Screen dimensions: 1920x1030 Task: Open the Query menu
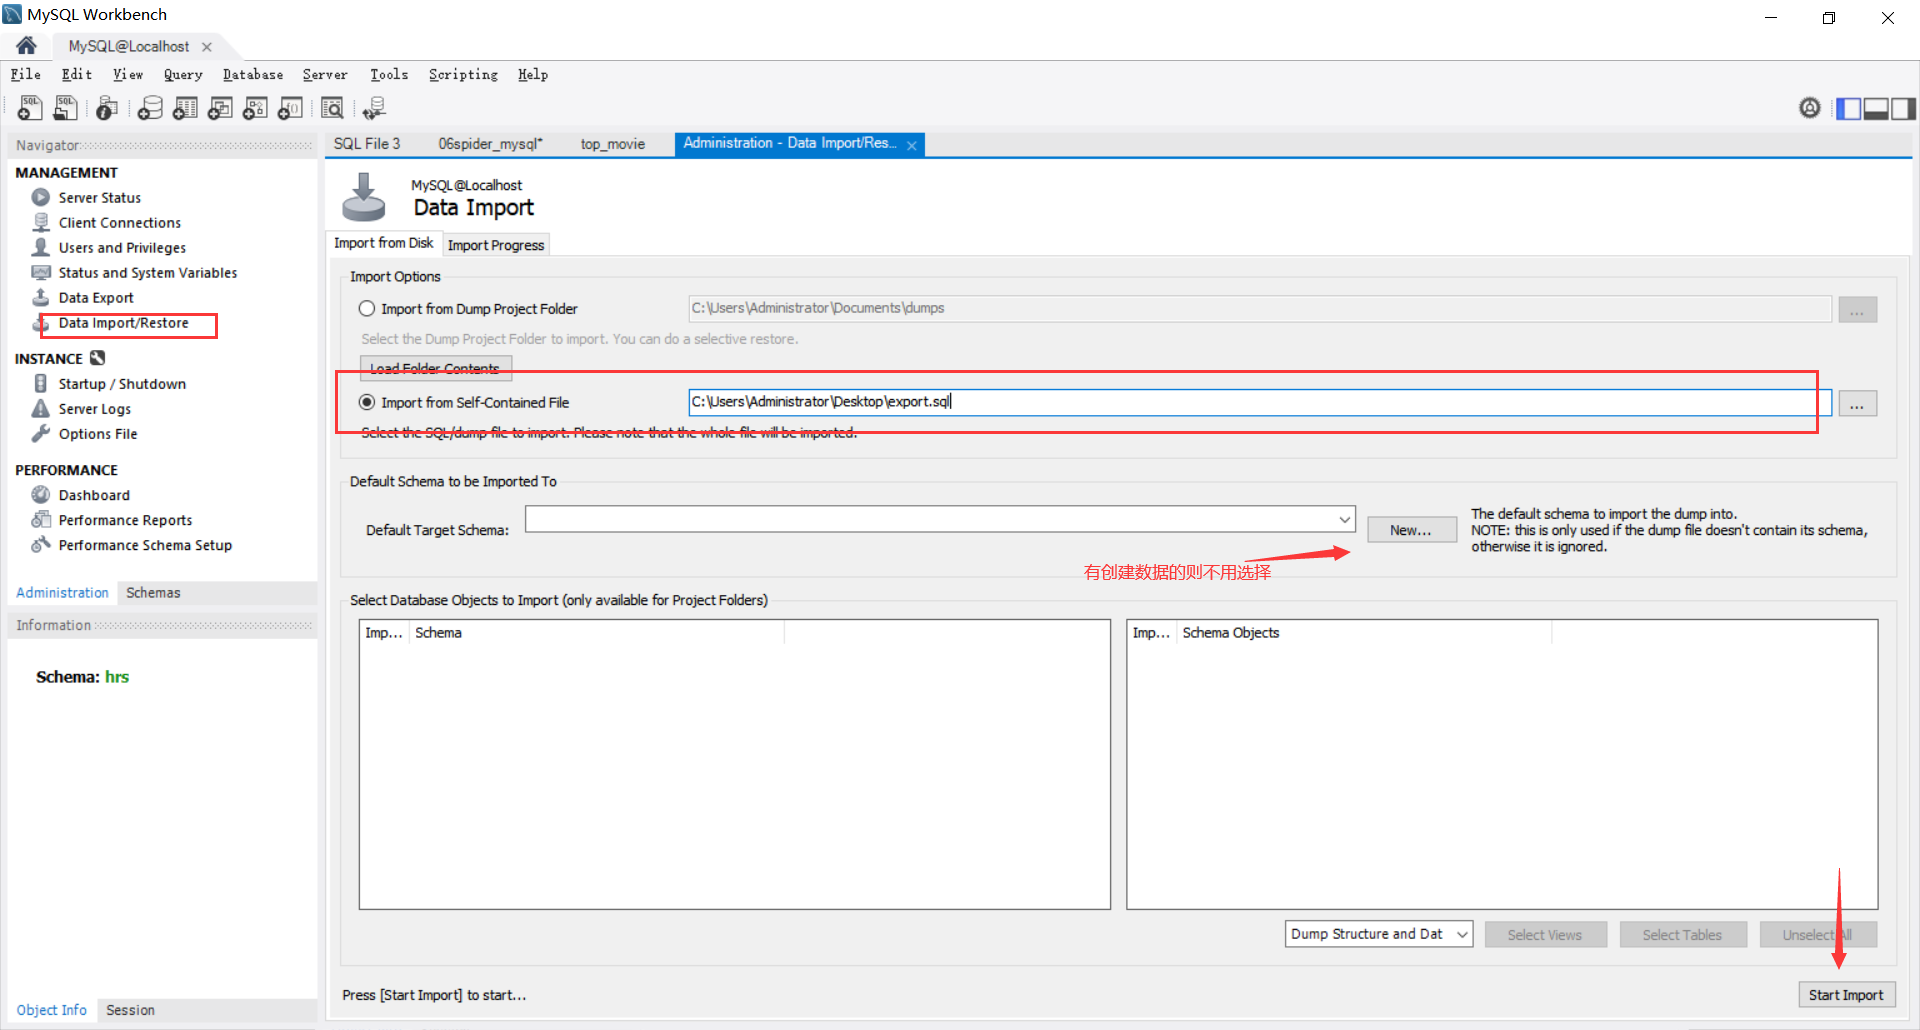click(183, 74)
